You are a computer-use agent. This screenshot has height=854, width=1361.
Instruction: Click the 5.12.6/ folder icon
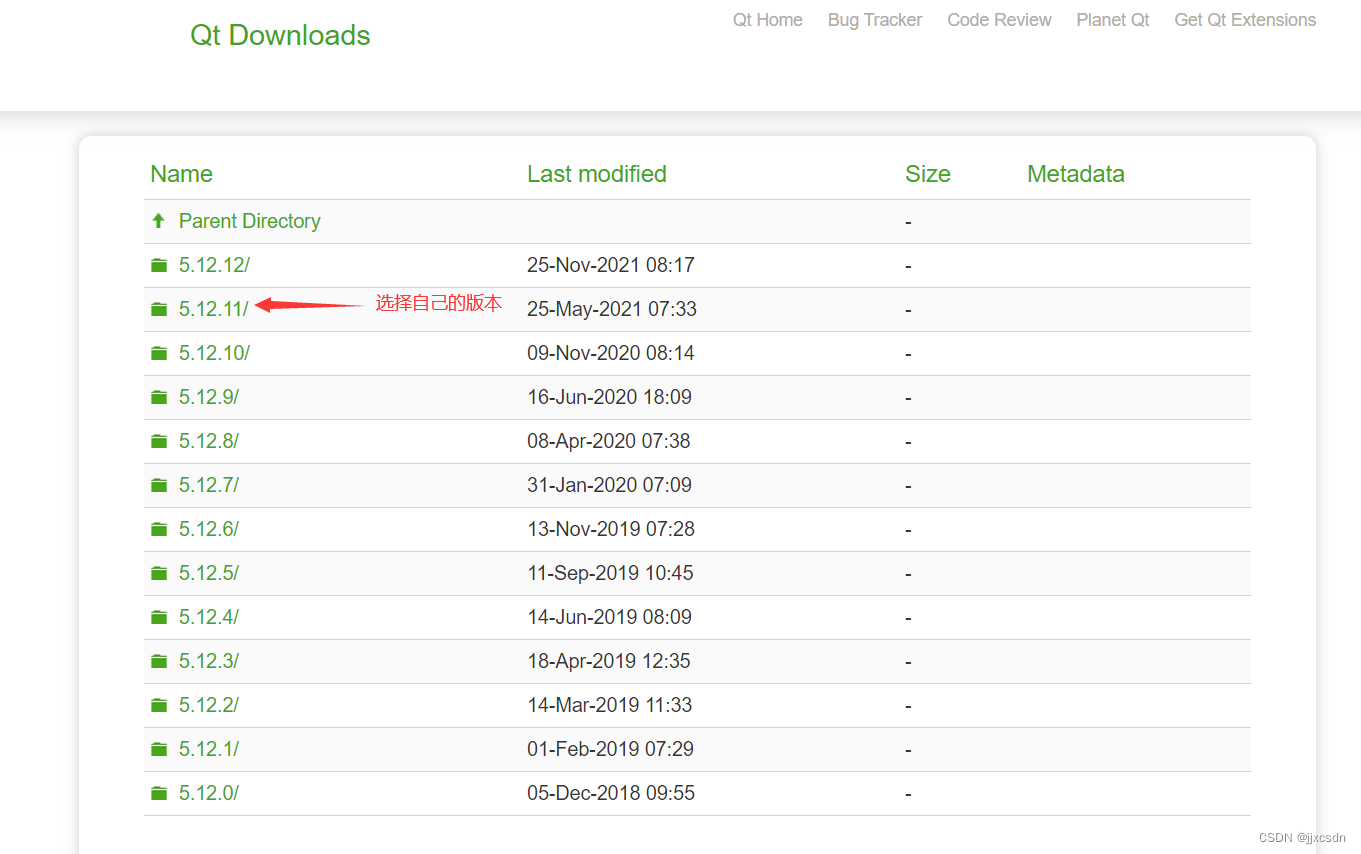(158, 529)
